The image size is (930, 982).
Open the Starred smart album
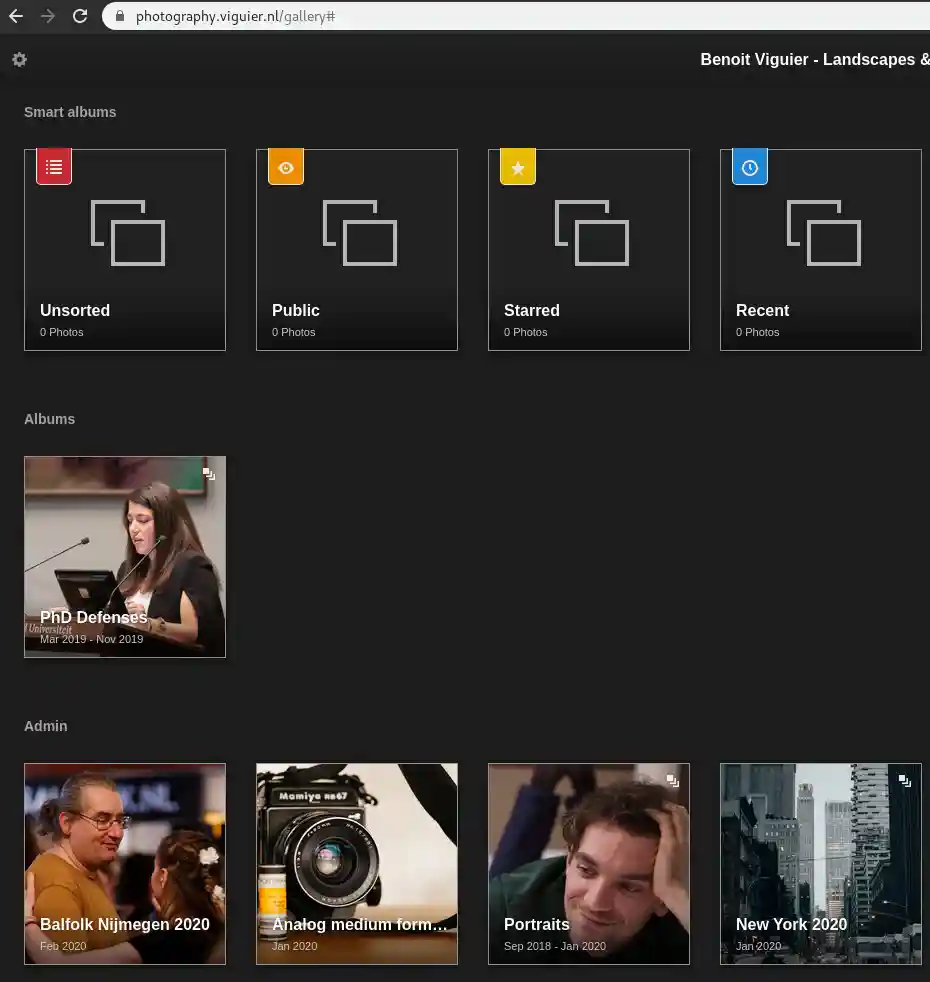[589, 250]
